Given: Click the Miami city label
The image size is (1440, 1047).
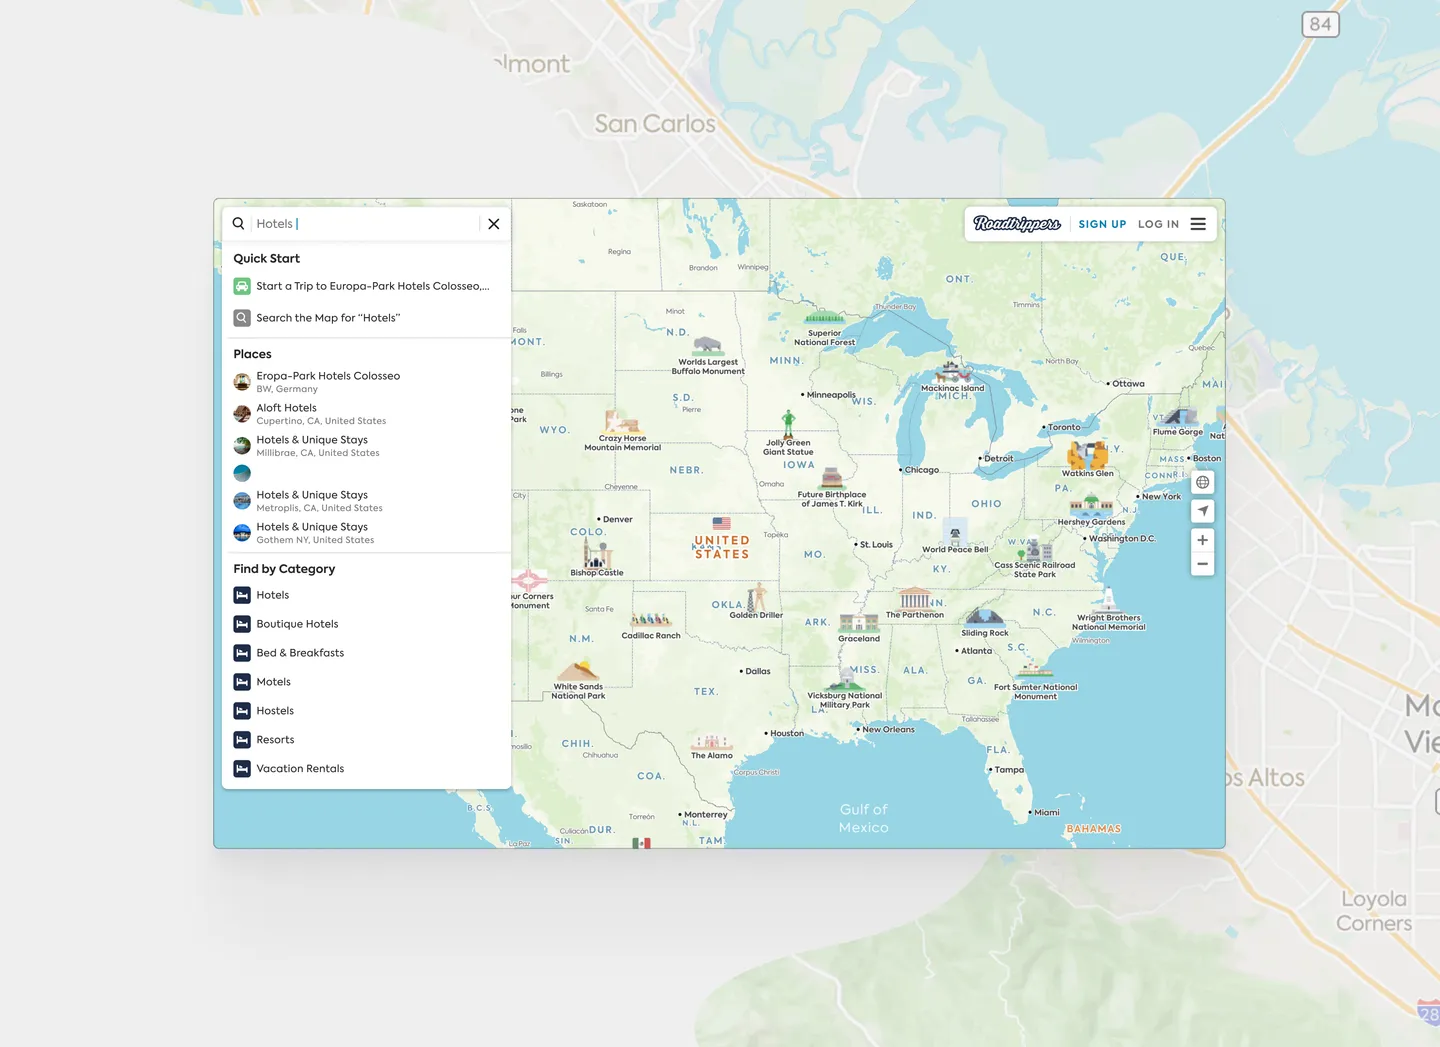Looking at the screenshot, I should (x=1045, y=813).
